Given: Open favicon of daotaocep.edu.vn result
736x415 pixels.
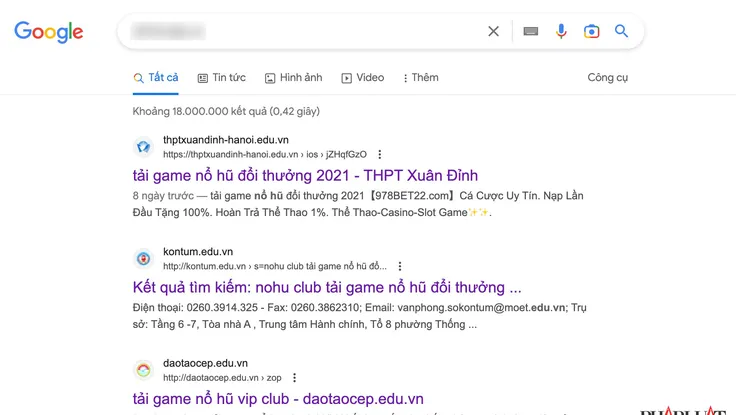Looking at the screenshot, I should click(143, 370).
